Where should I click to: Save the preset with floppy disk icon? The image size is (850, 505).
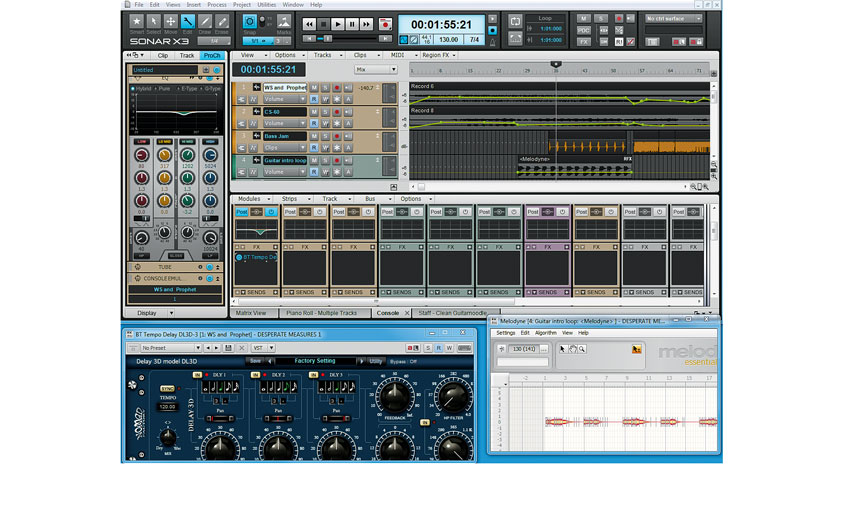click(x=228, y=348)
